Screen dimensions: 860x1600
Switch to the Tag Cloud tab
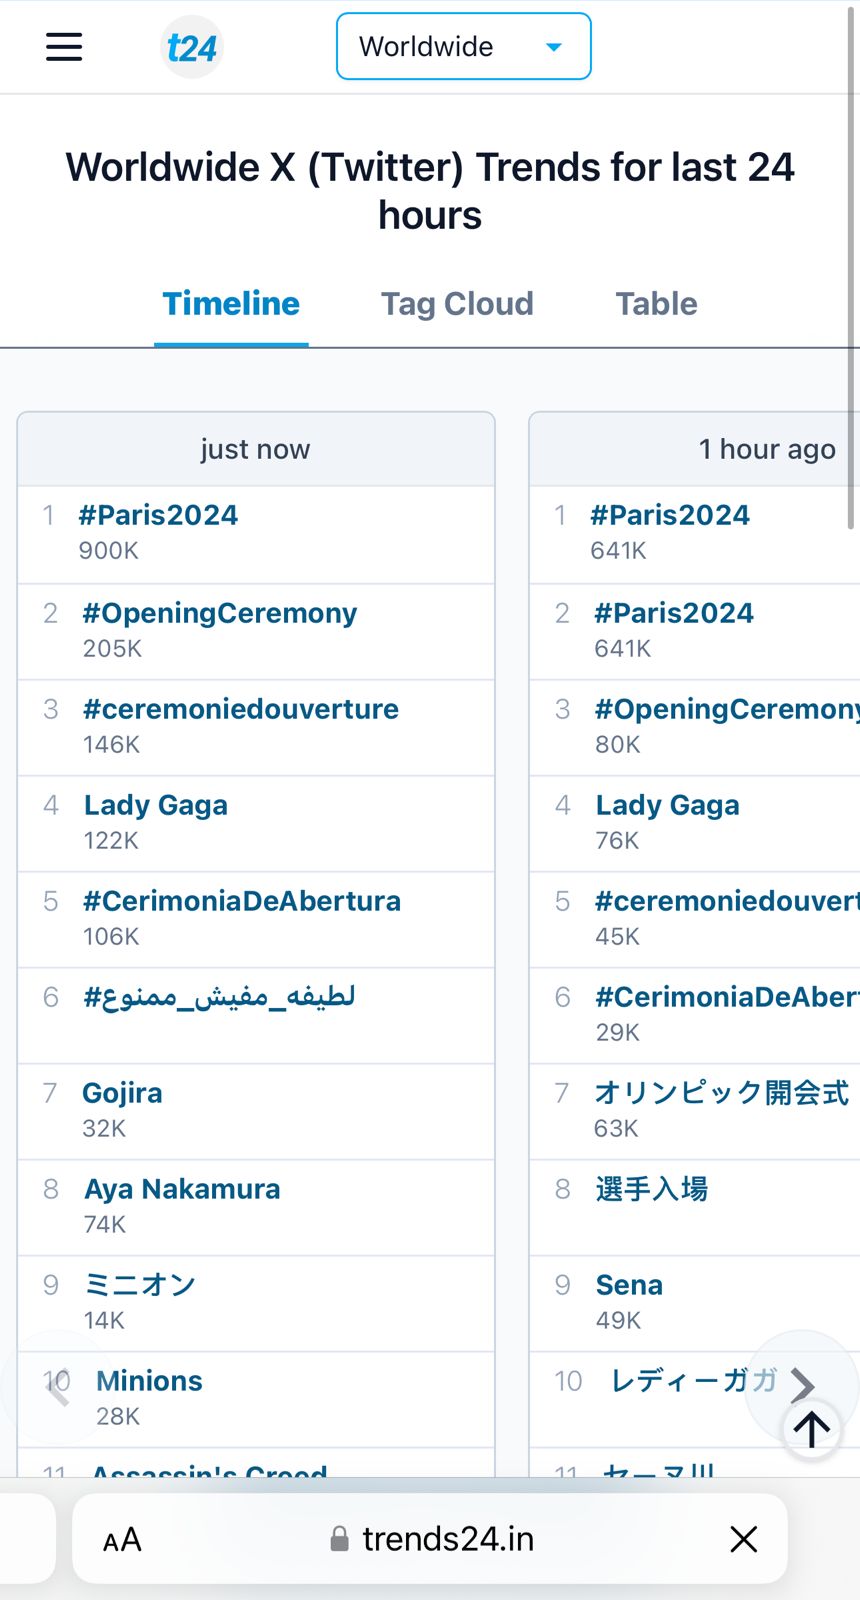tap(457, 304)
